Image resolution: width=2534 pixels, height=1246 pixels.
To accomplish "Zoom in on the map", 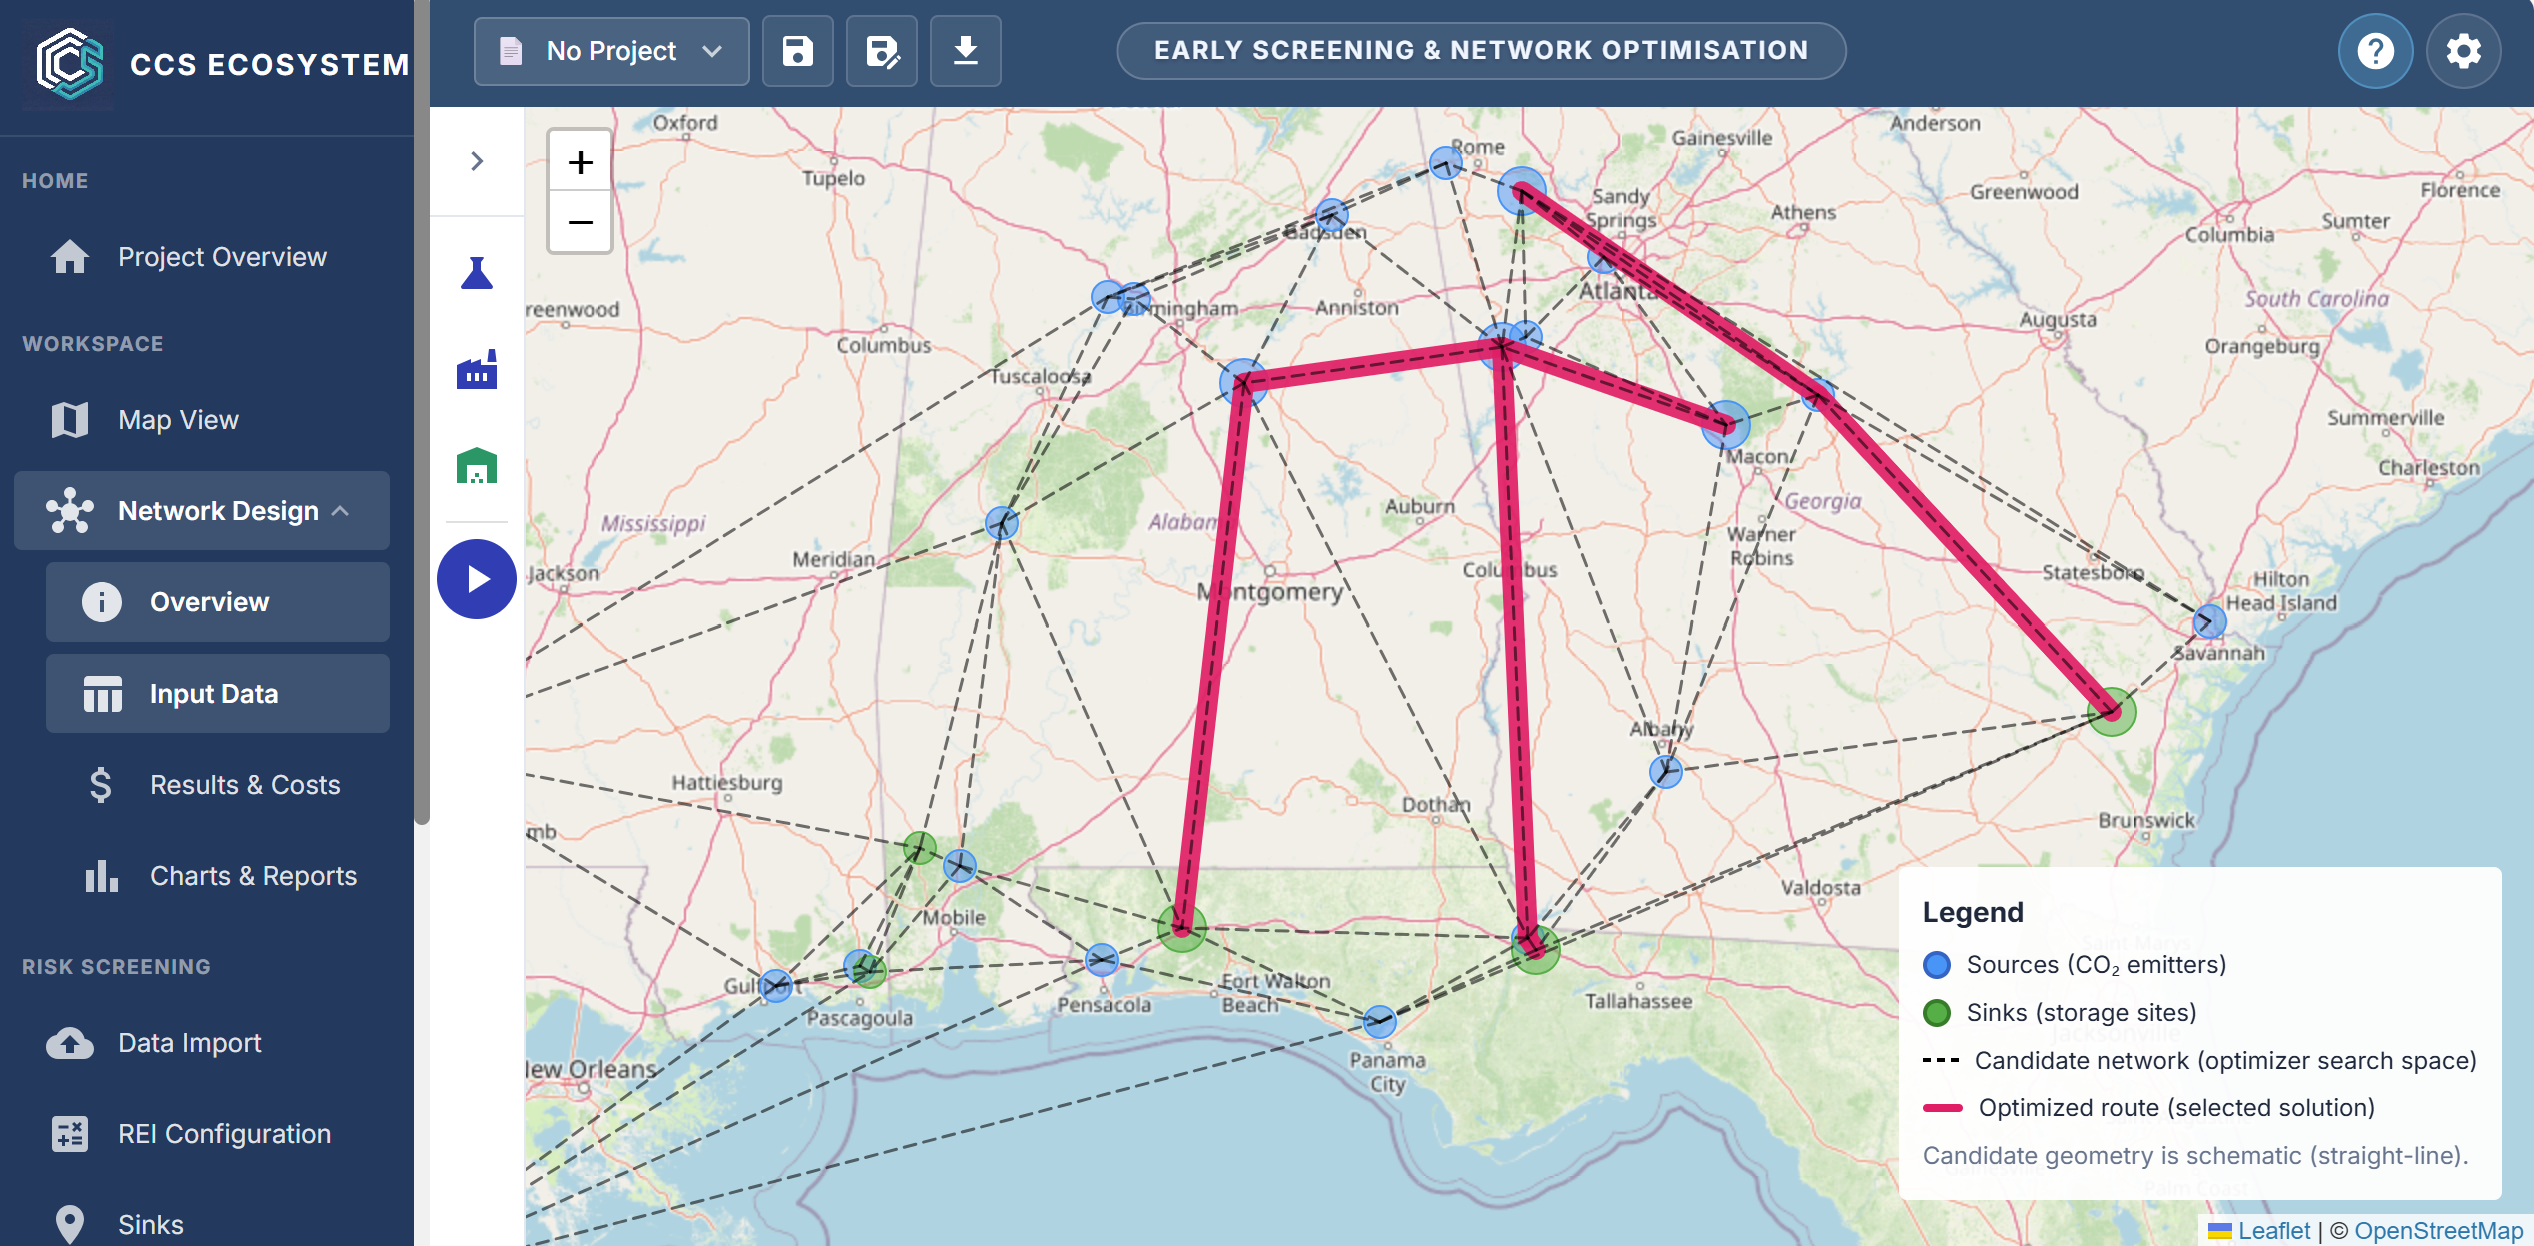I will [x=580, y=162].
